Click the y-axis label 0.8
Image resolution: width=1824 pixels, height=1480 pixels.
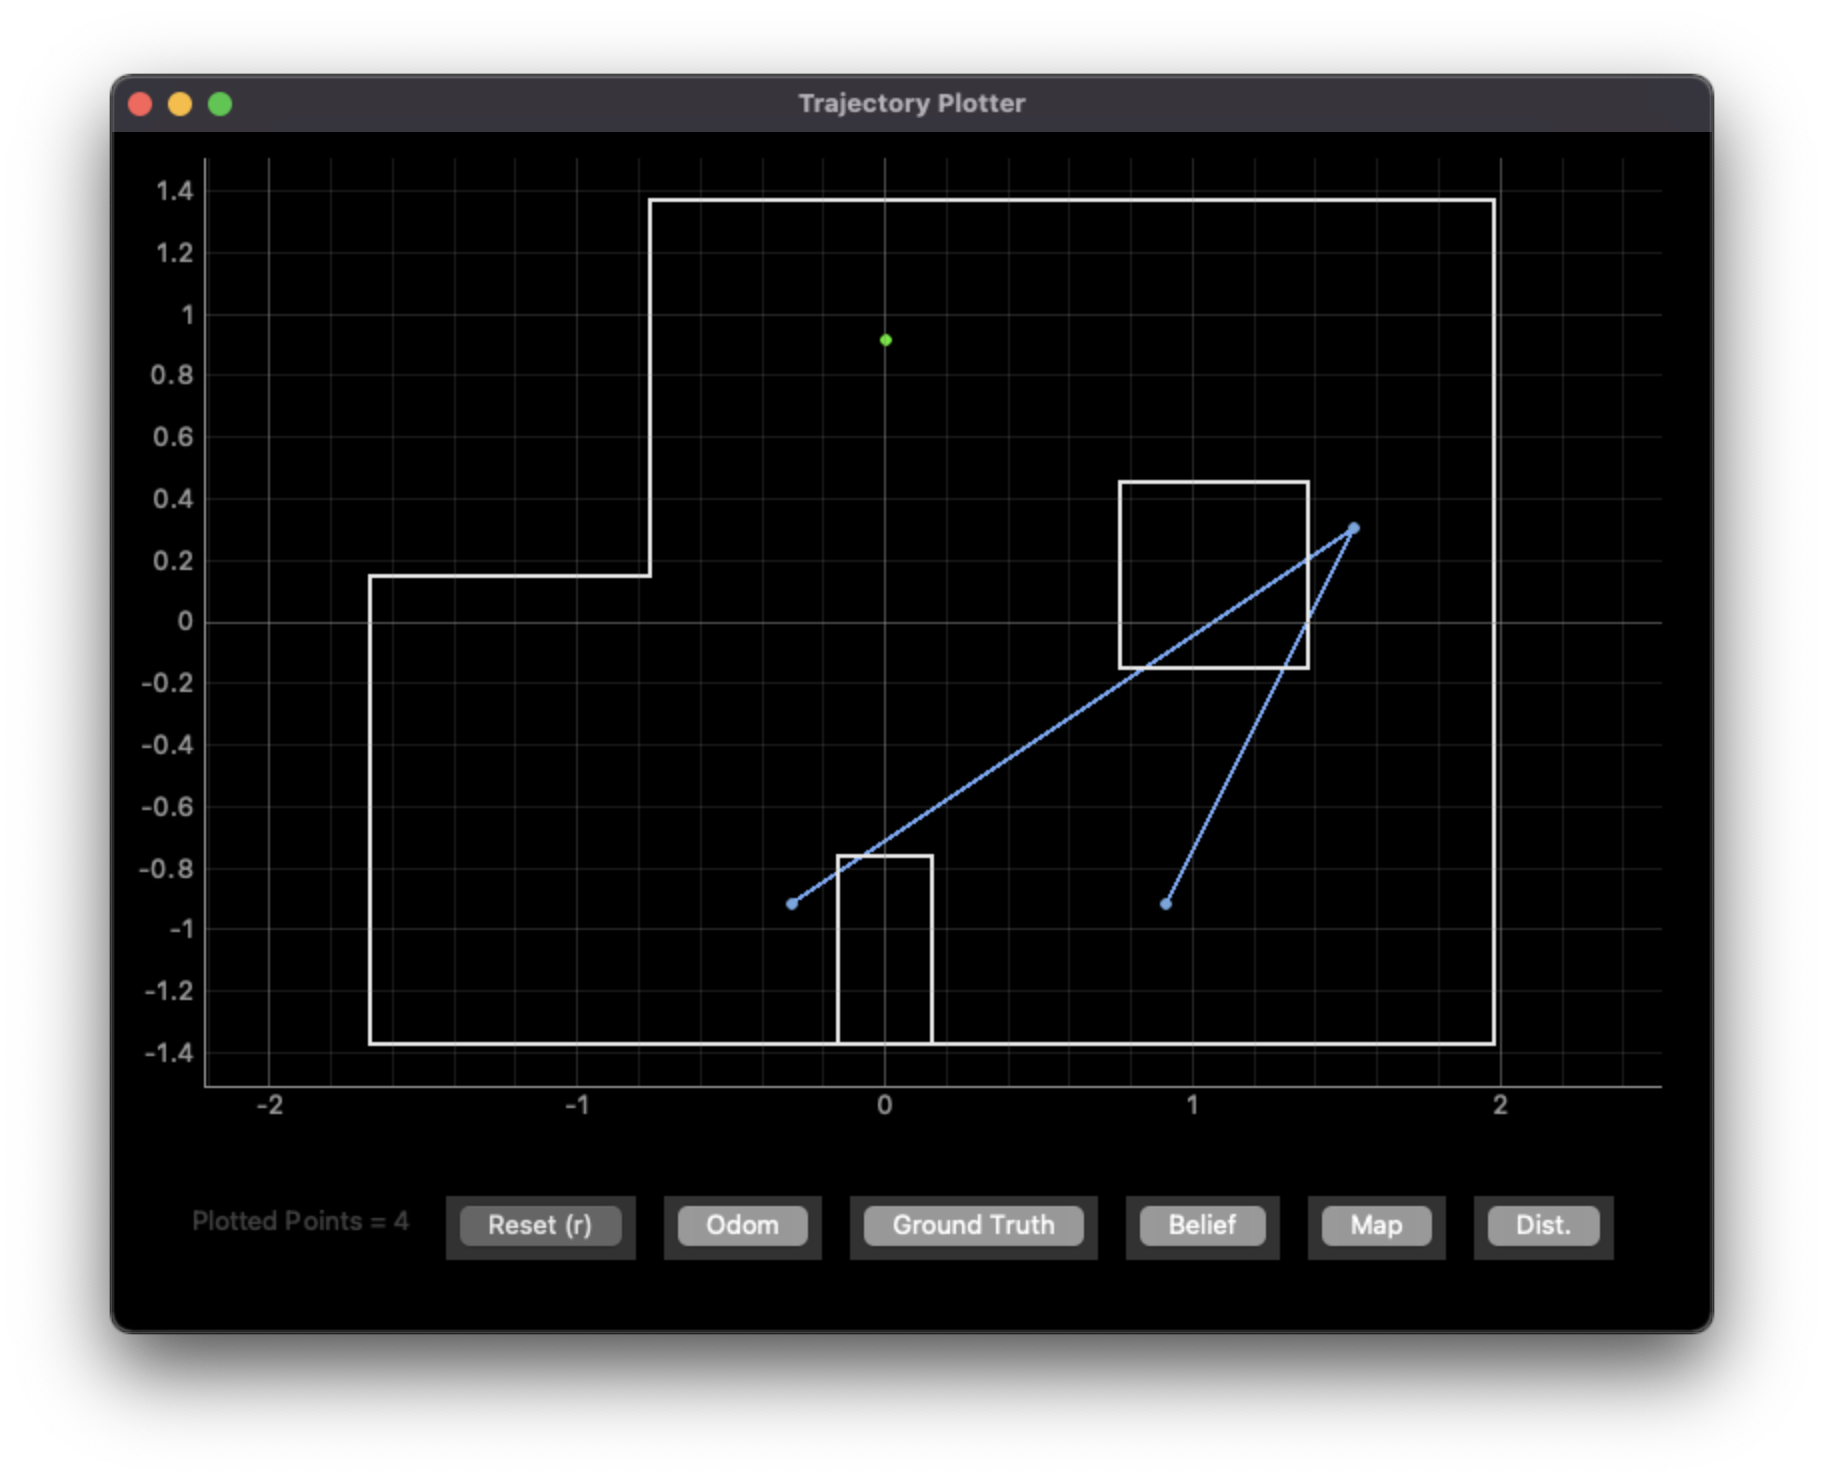tap(172, 375)
